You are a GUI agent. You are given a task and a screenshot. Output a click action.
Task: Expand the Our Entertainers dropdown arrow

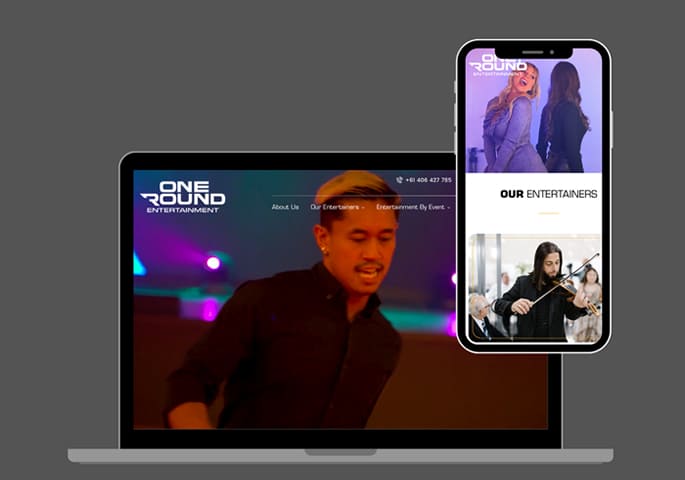(x=363, y=208)
